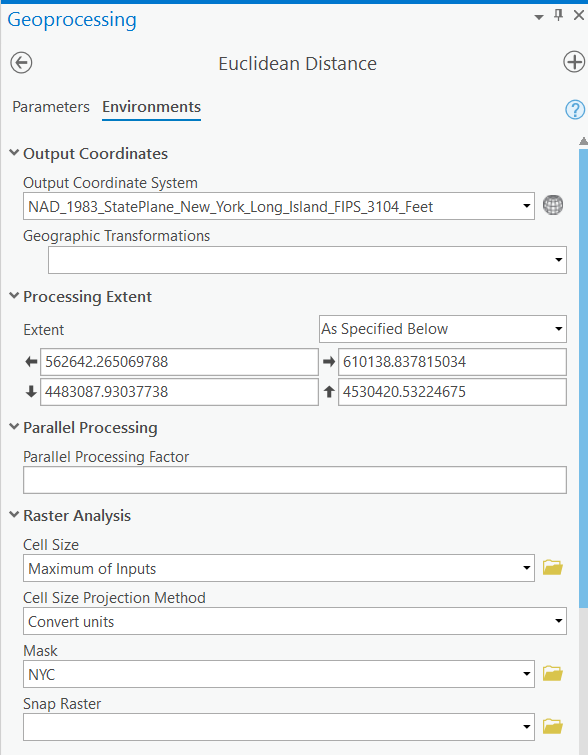Select the Environments tab
This screenshot has height=755, width=588.
tap(151, 106)
